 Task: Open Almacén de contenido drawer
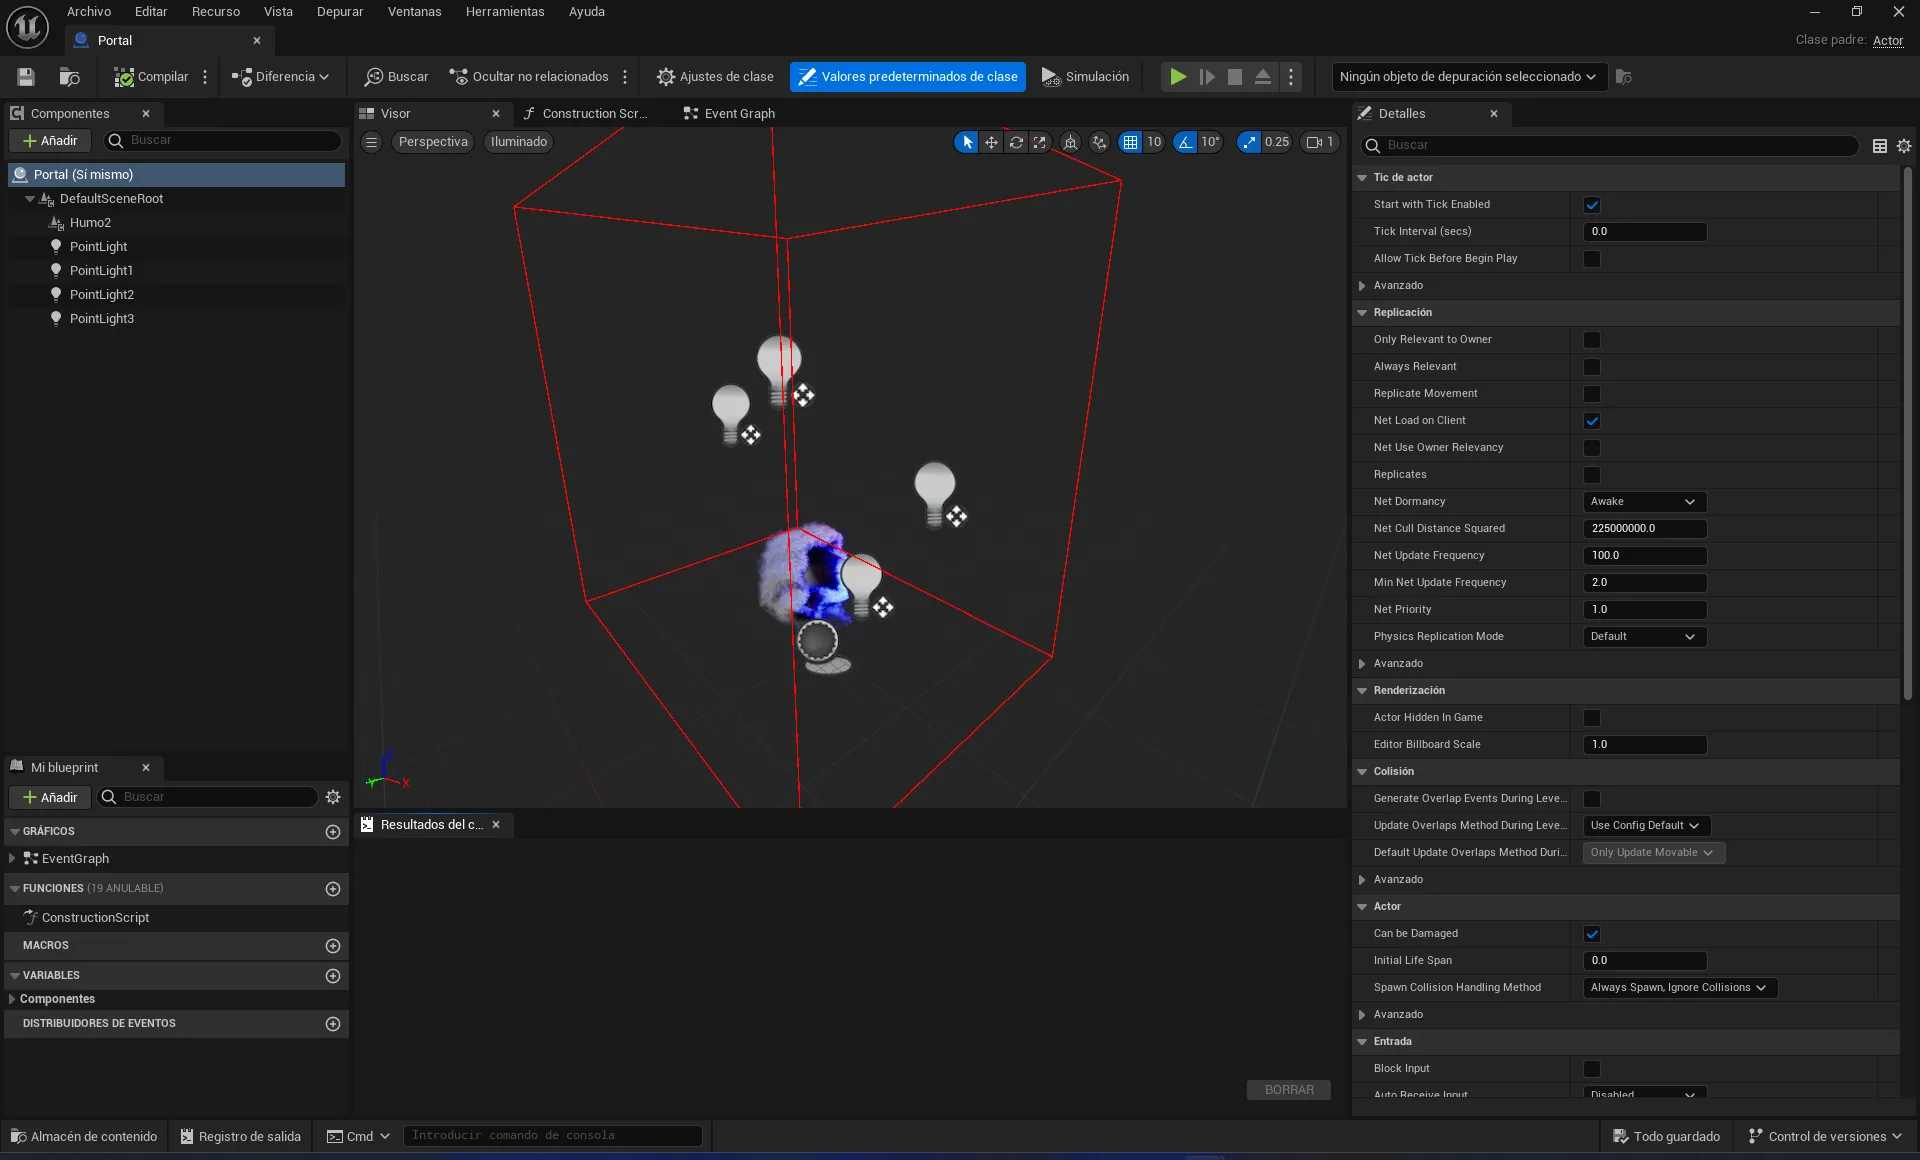click(x=84, y=1137)
